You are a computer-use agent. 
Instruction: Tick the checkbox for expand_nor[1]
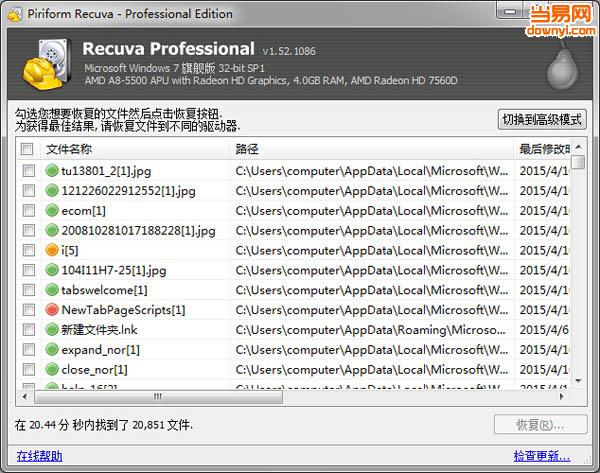coord(27,350)
